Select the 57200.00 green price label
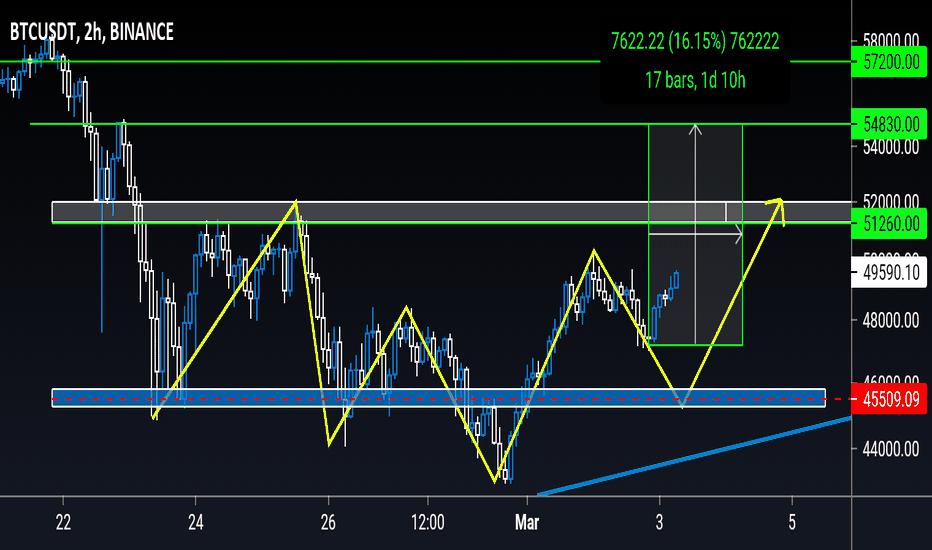 tap(889, 62)
